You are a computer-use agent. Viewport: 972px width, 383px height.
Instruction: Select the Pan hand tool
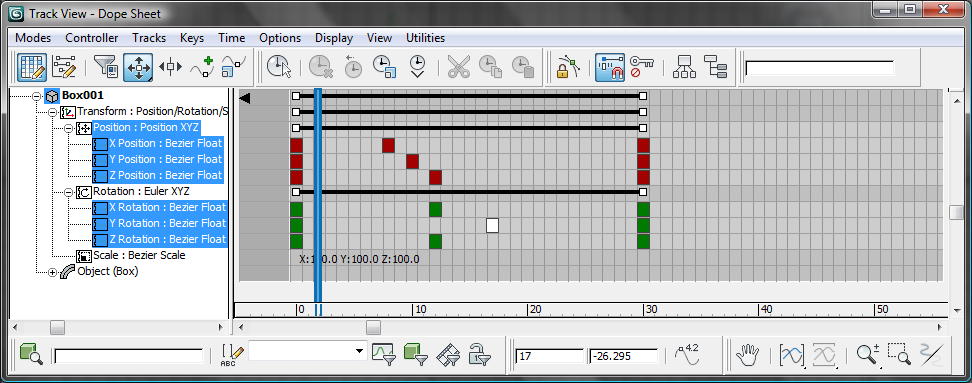coord(748,355)
